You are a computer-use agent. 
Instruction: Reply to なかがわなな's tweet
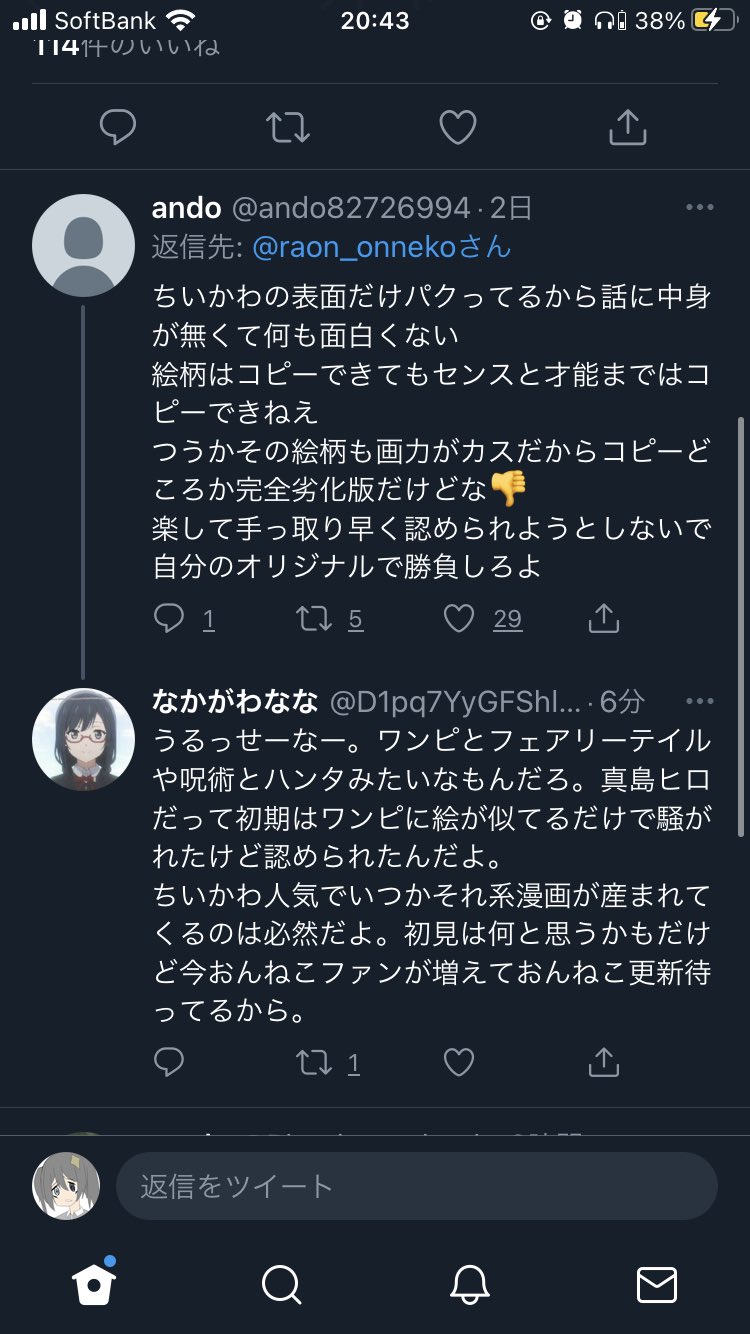pyautogui.click(x=169, y=1062)
